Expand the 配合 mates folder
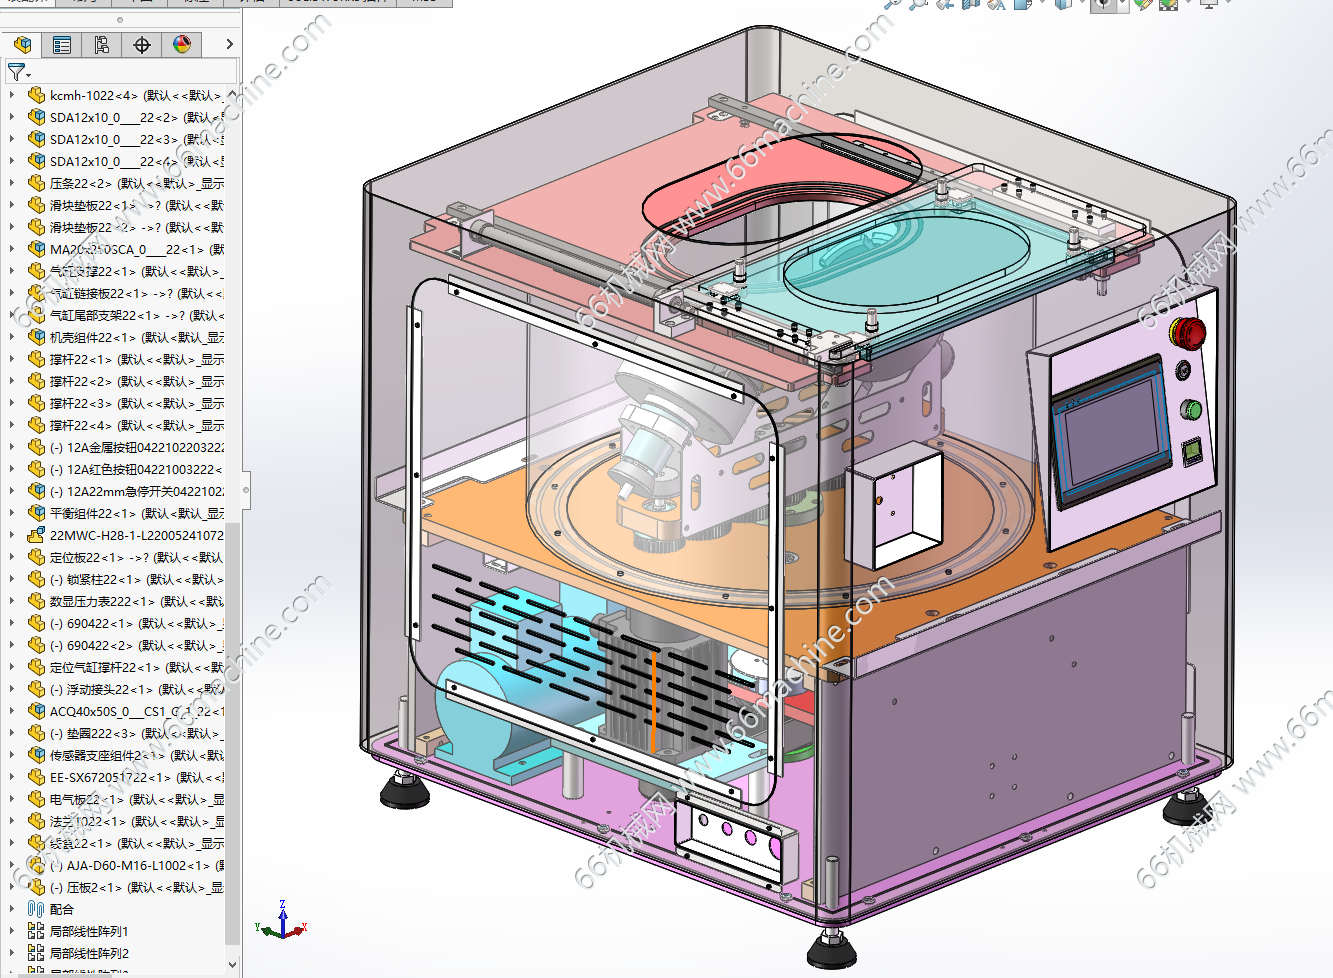Image resolution: width=1333 pixels, height=978 pixels. (x=11, y=909)
